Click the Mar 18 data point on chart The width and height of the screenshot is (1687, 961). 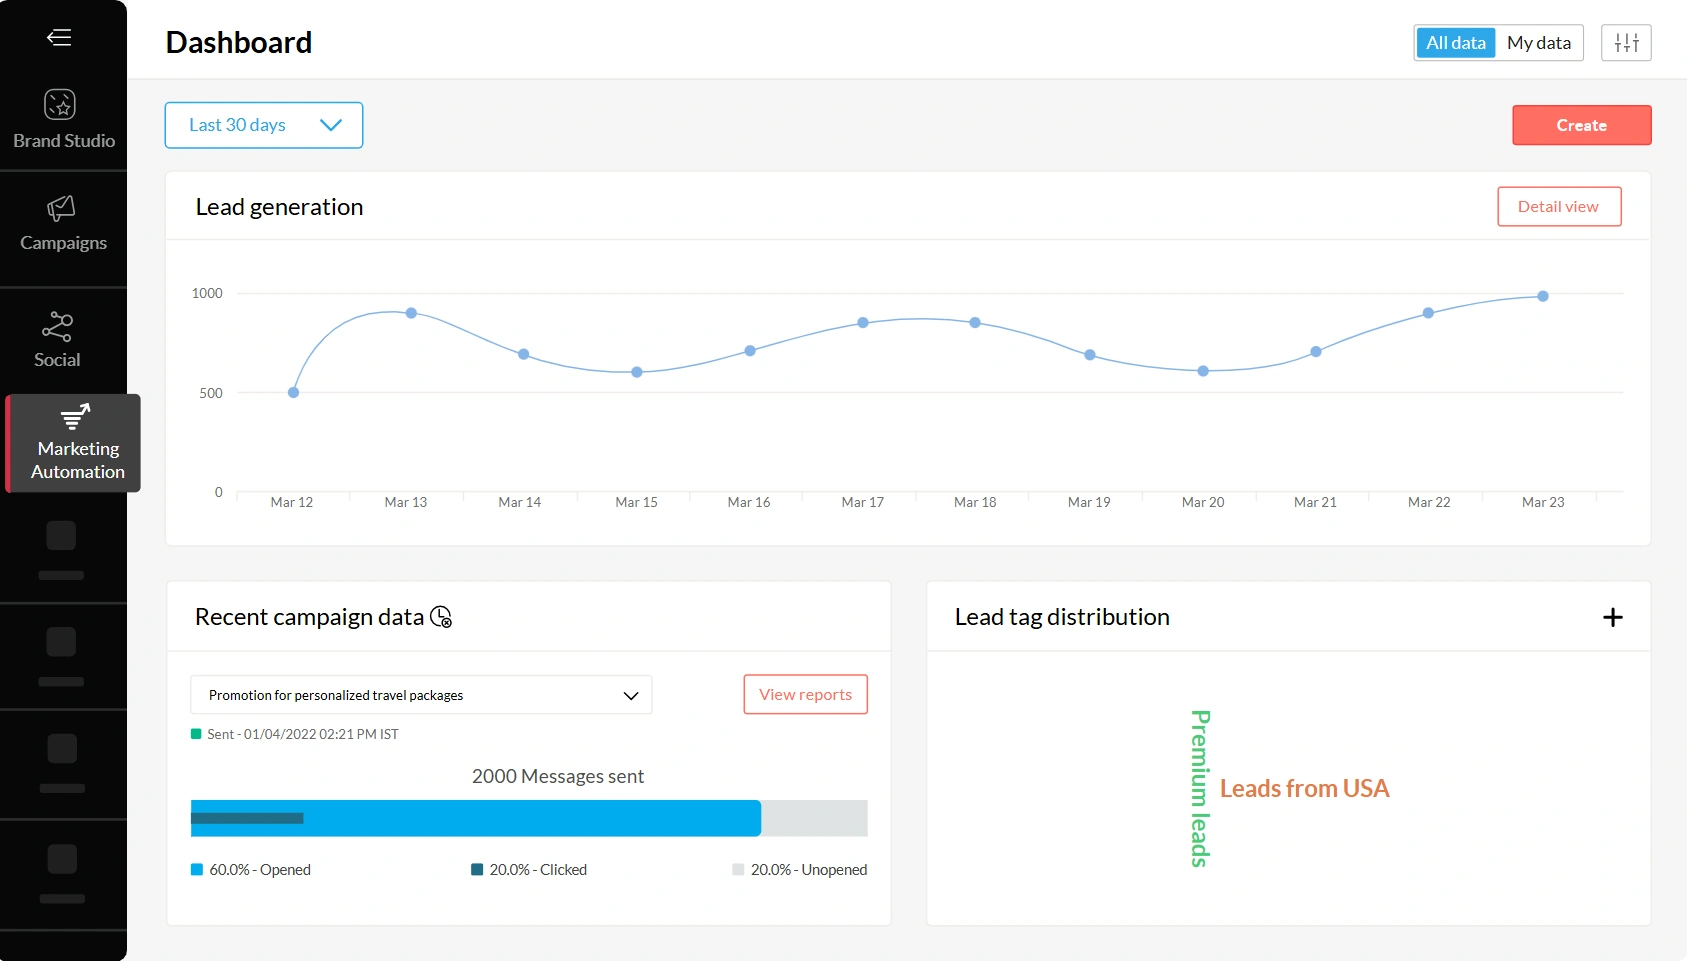pyautogui.click(x=975, y=323)
